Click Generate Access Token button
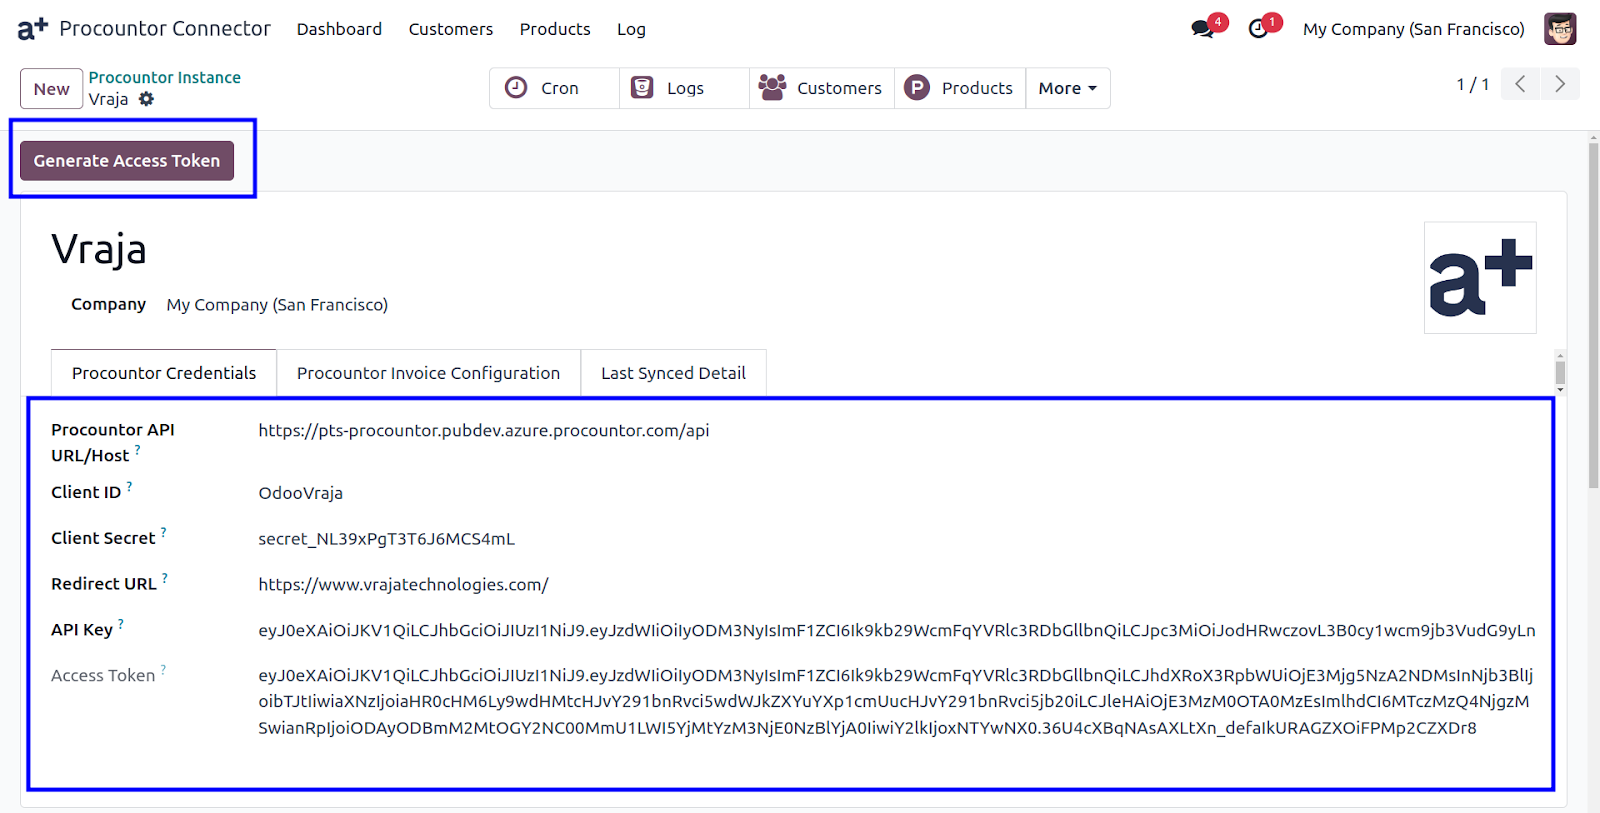This screenshot has height=813, width=1600. click(127, 161)
